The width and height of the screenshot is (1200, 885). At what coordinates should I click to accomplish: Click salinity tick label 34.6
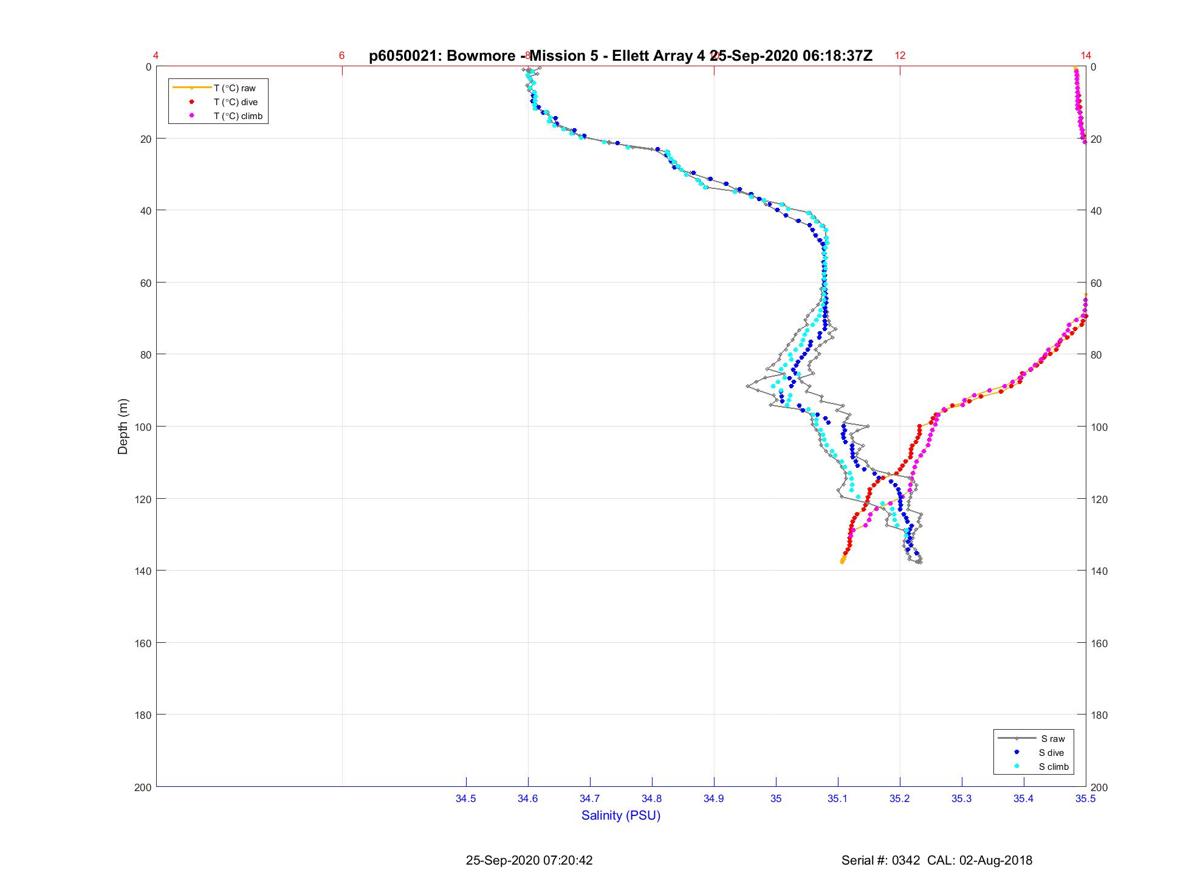point(528,799)
